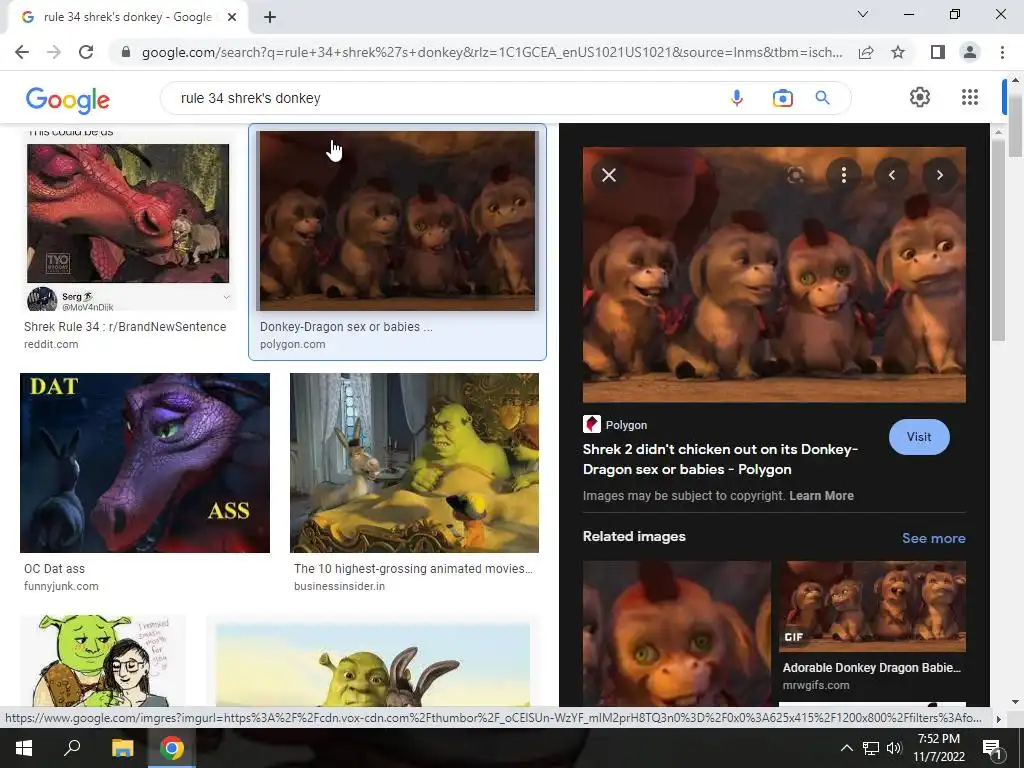Open the Polygon source link
This screenshot has height=768, width=1024.
point(615,424)
